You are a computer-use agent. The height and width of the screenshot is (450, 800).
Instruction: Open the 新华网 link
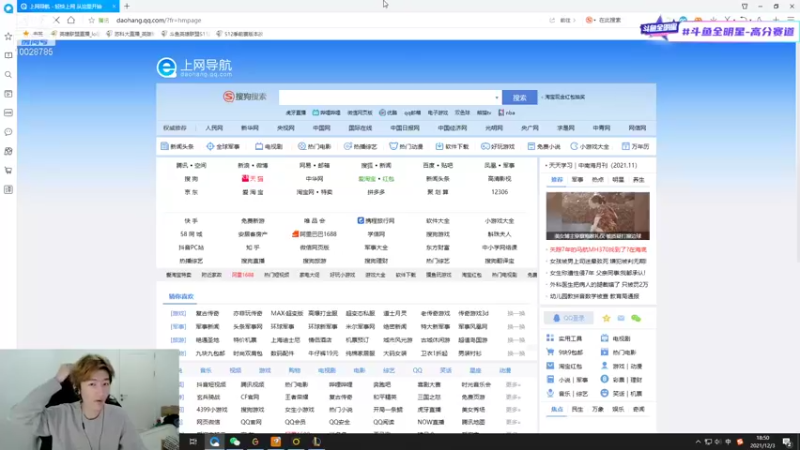[x=249, y=128]
